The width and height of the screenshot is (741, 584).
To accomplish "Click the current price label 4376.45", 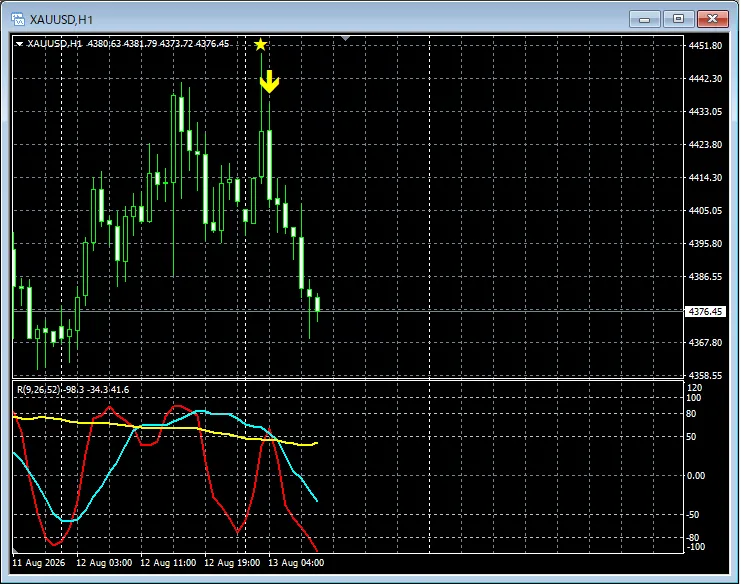I will pyautogui.click(x=705, y=311).
